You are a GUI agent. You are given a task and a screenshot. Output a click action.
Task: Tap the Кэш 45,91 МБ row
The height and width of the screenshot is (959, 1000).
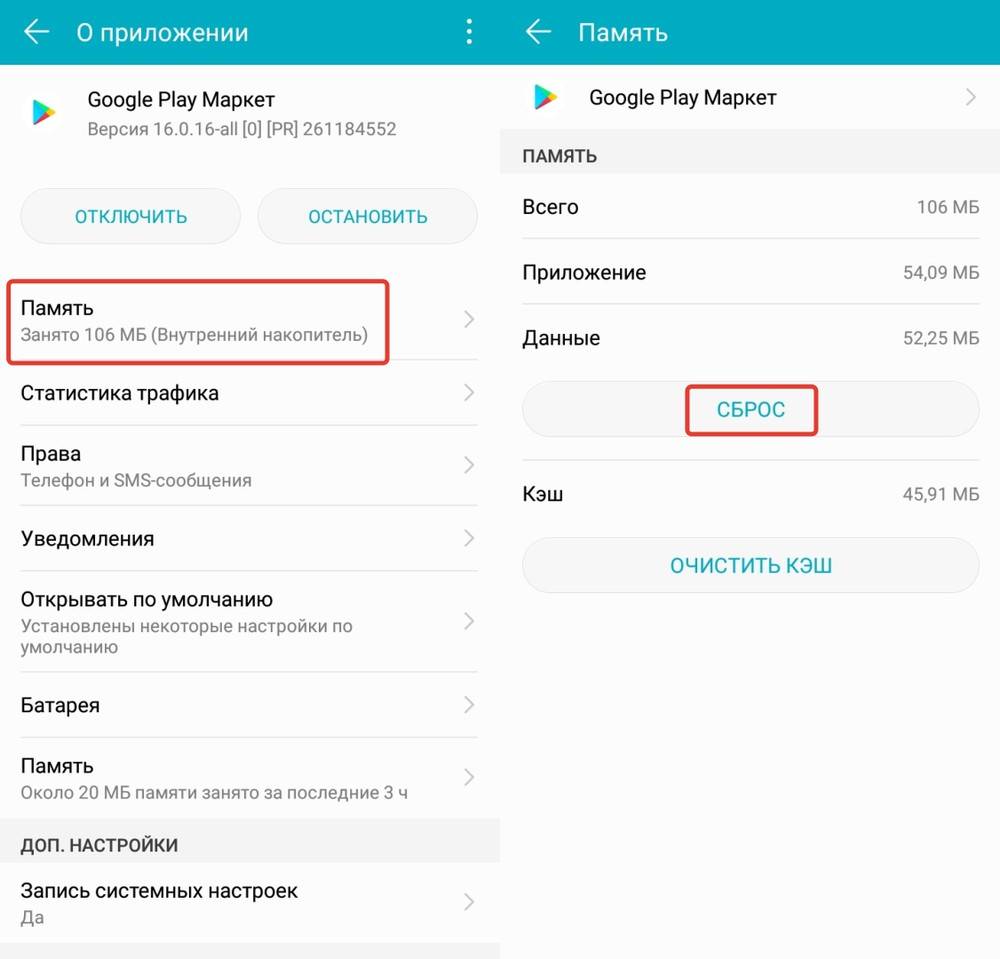[750, 494]
